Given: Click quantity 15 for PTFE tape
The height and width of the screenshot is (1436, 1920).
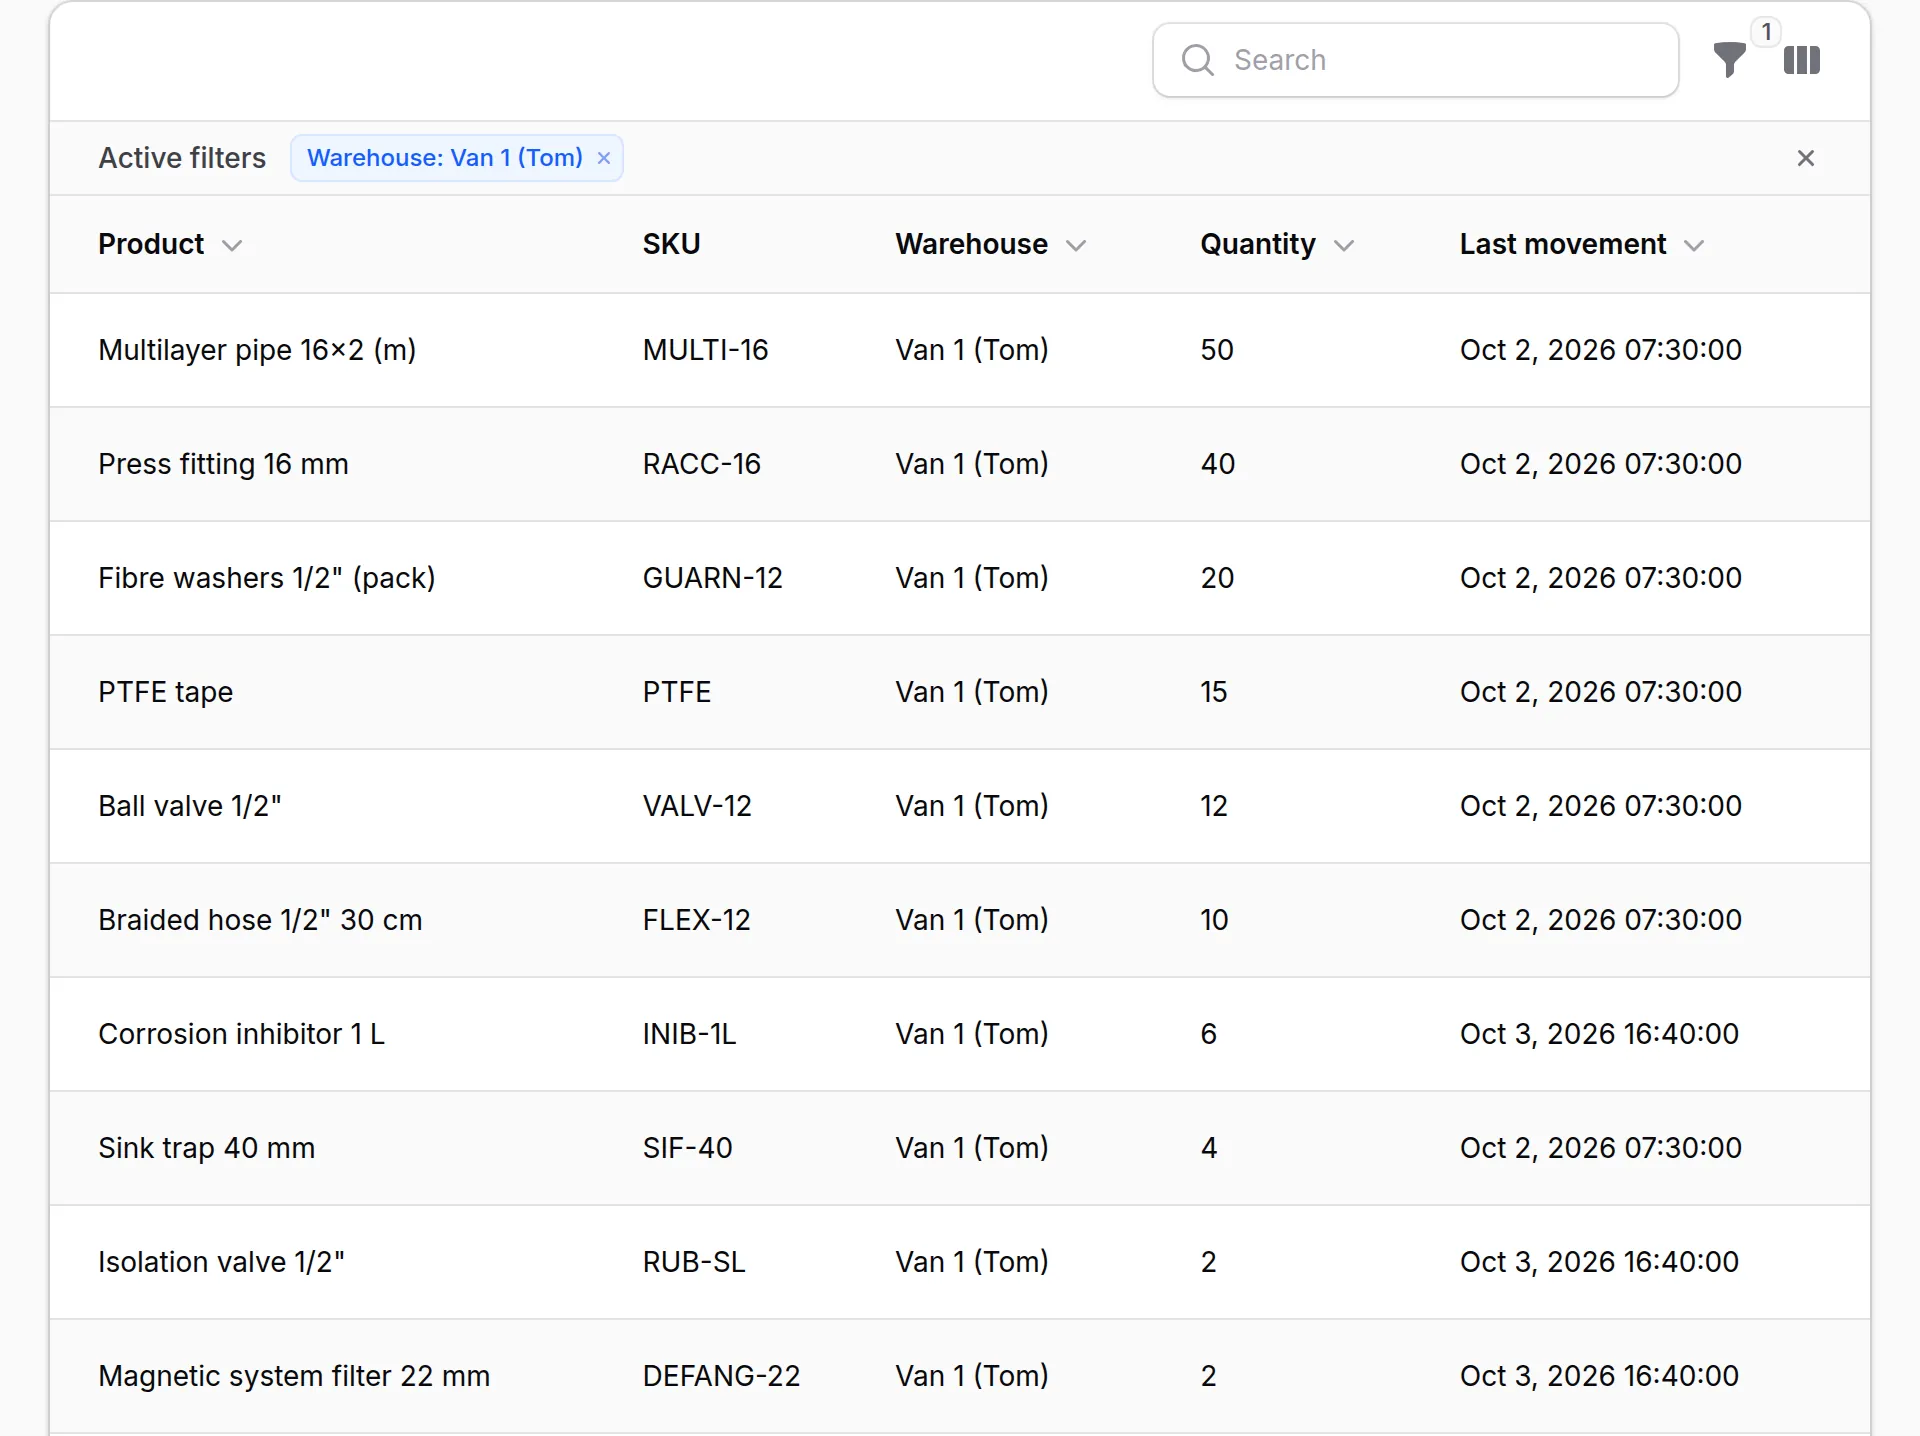Looking at the screenshot, I should click(1214, 692).
